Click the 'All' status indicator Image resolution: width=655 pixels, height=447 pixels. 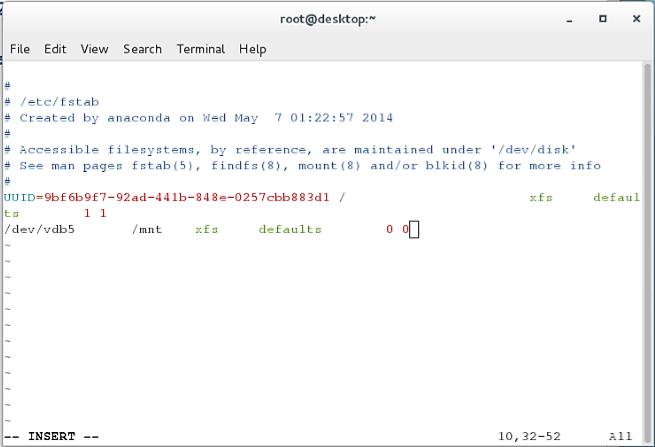[x=620, y=436]
